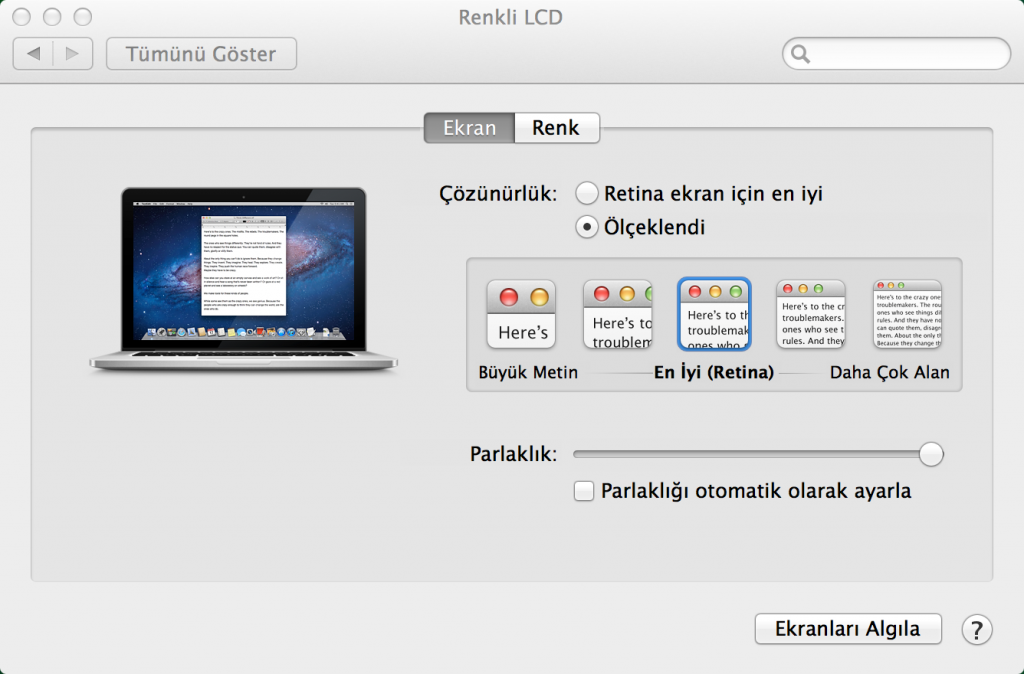Select the Büyük Metin resolution preset
The height and width of the screenshot is (674, 1024).
click(521, 313)
